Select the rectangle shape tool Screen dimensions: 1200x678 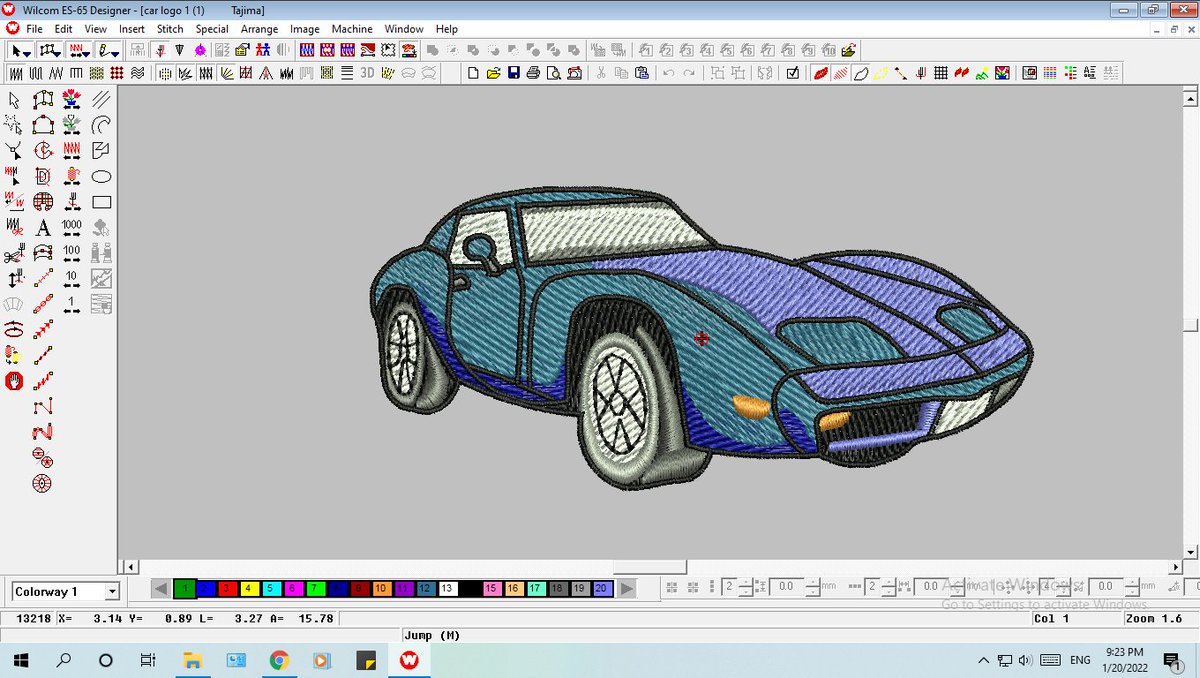point(101,202)
